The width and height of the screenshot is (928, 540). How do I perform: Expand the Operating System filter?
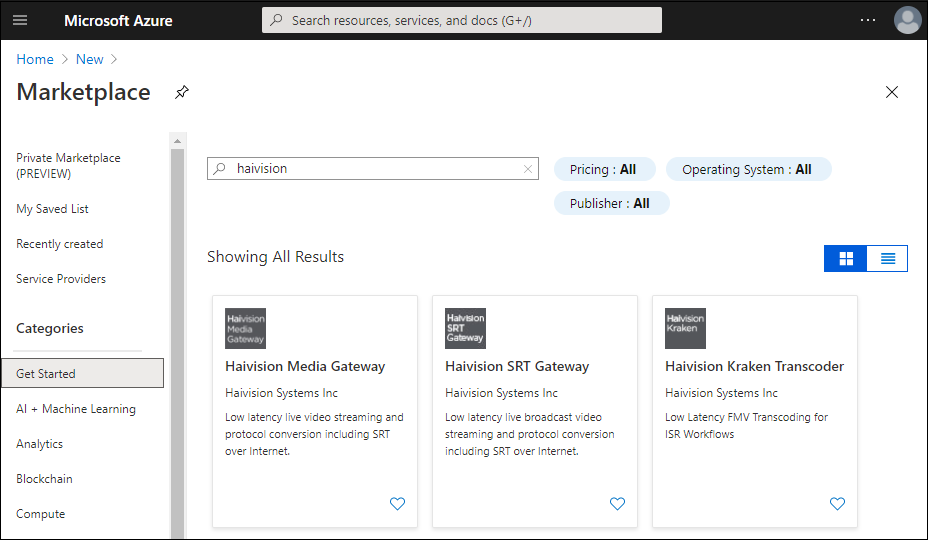pyautogui.click(x=747, y=170)
